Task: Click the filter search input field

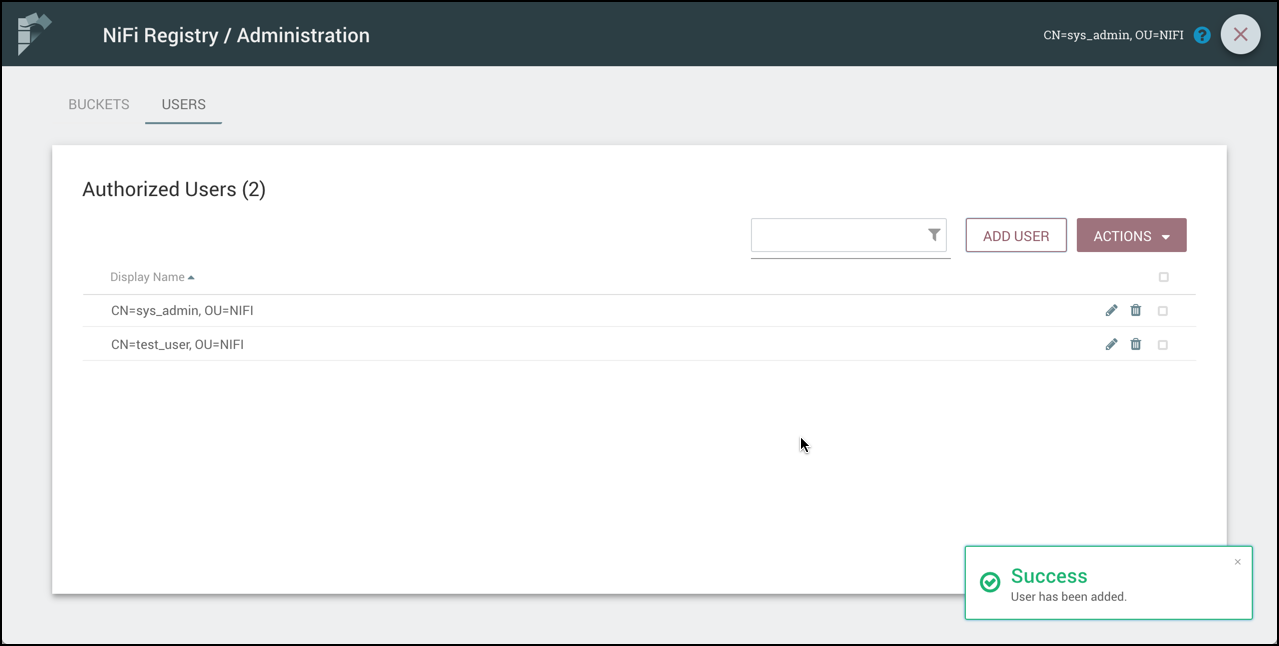Action: tap(840, 235)
